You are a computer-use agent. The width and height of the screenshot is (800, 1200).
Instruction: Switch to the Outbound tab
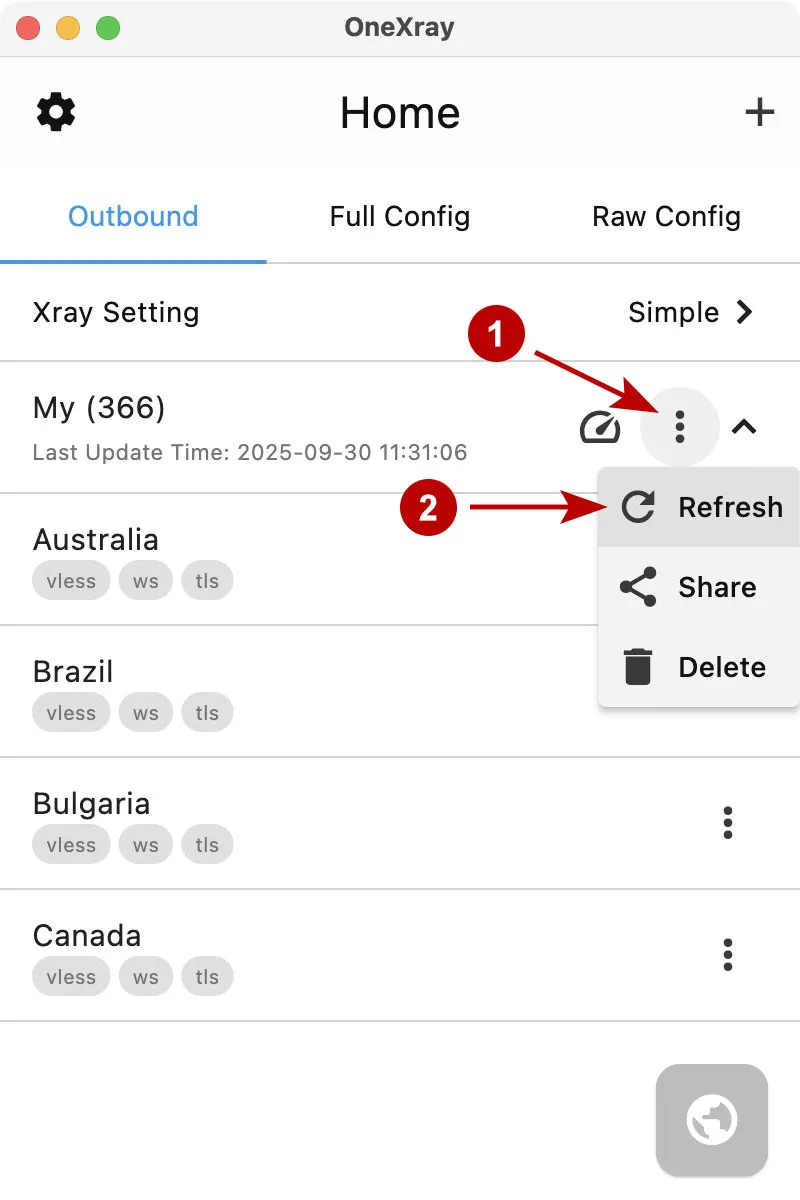pyautogui.click(x=133, y=217)
